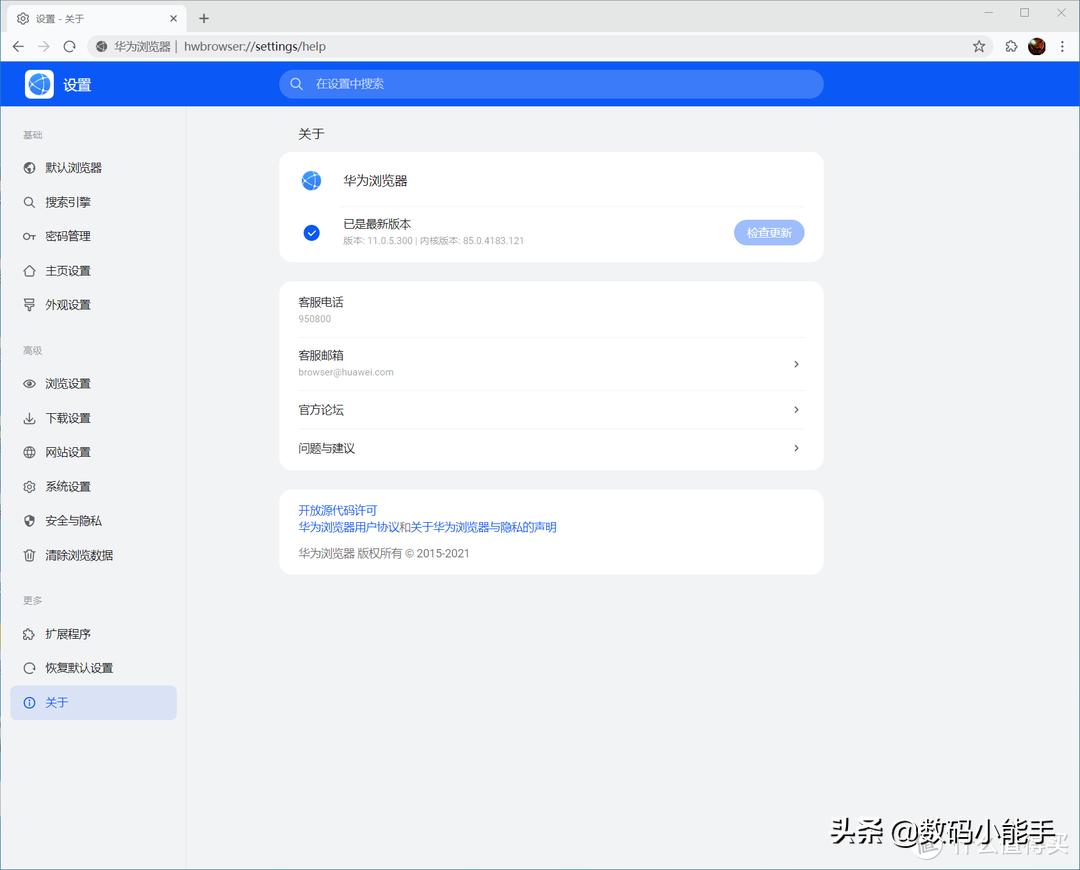
Task: Click the 客服电话 950800 entry
Action: [x=551, y=310]
